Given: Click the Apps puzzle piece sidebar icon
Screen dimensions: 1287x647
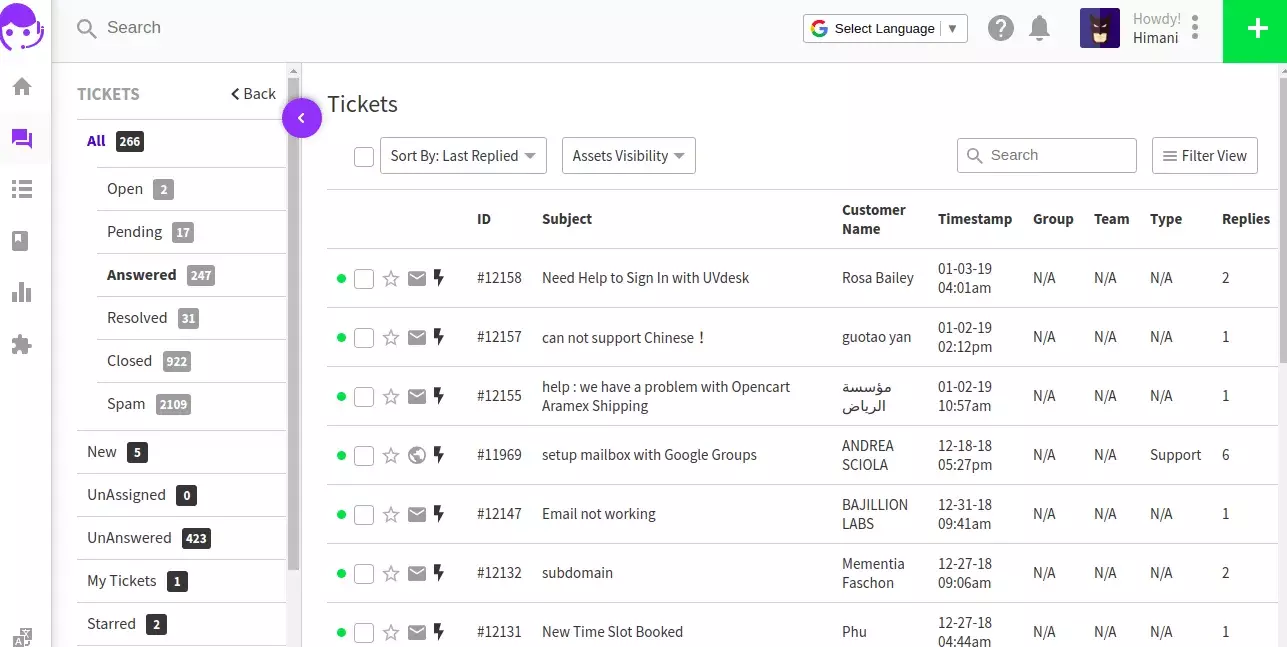Looking at the screenshot, I should (x=21, y=344).
